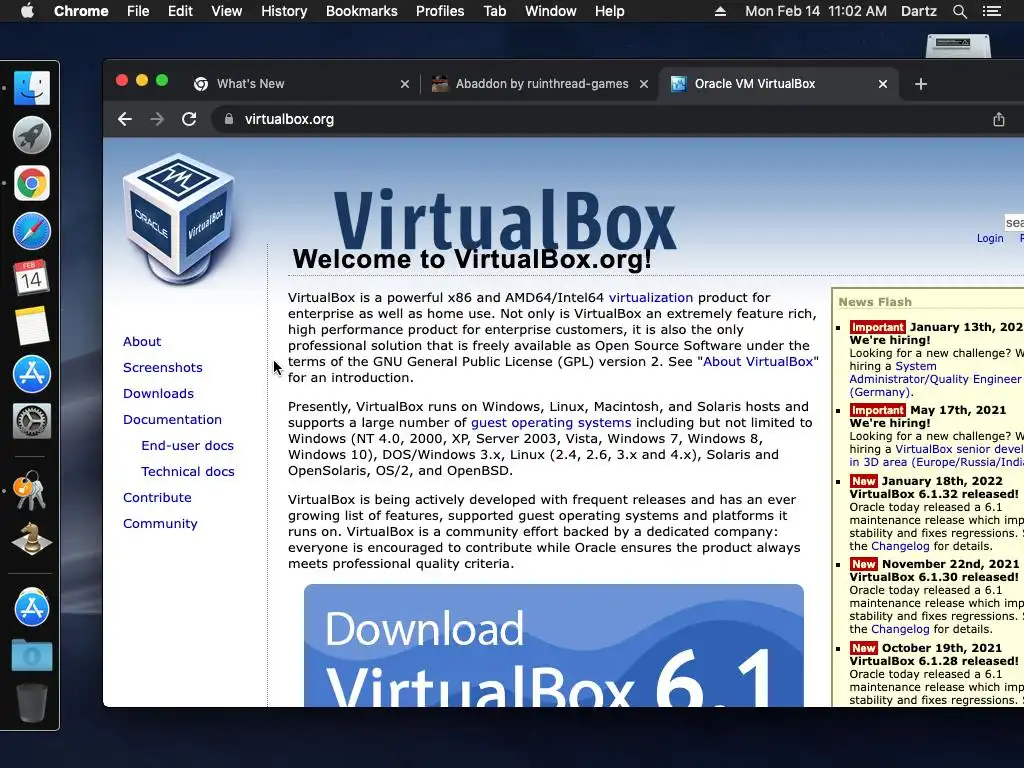Viewport: 1024px width, 768px height.
Task: Open the Screenshots sidebar link
Action: coord(163,368)
